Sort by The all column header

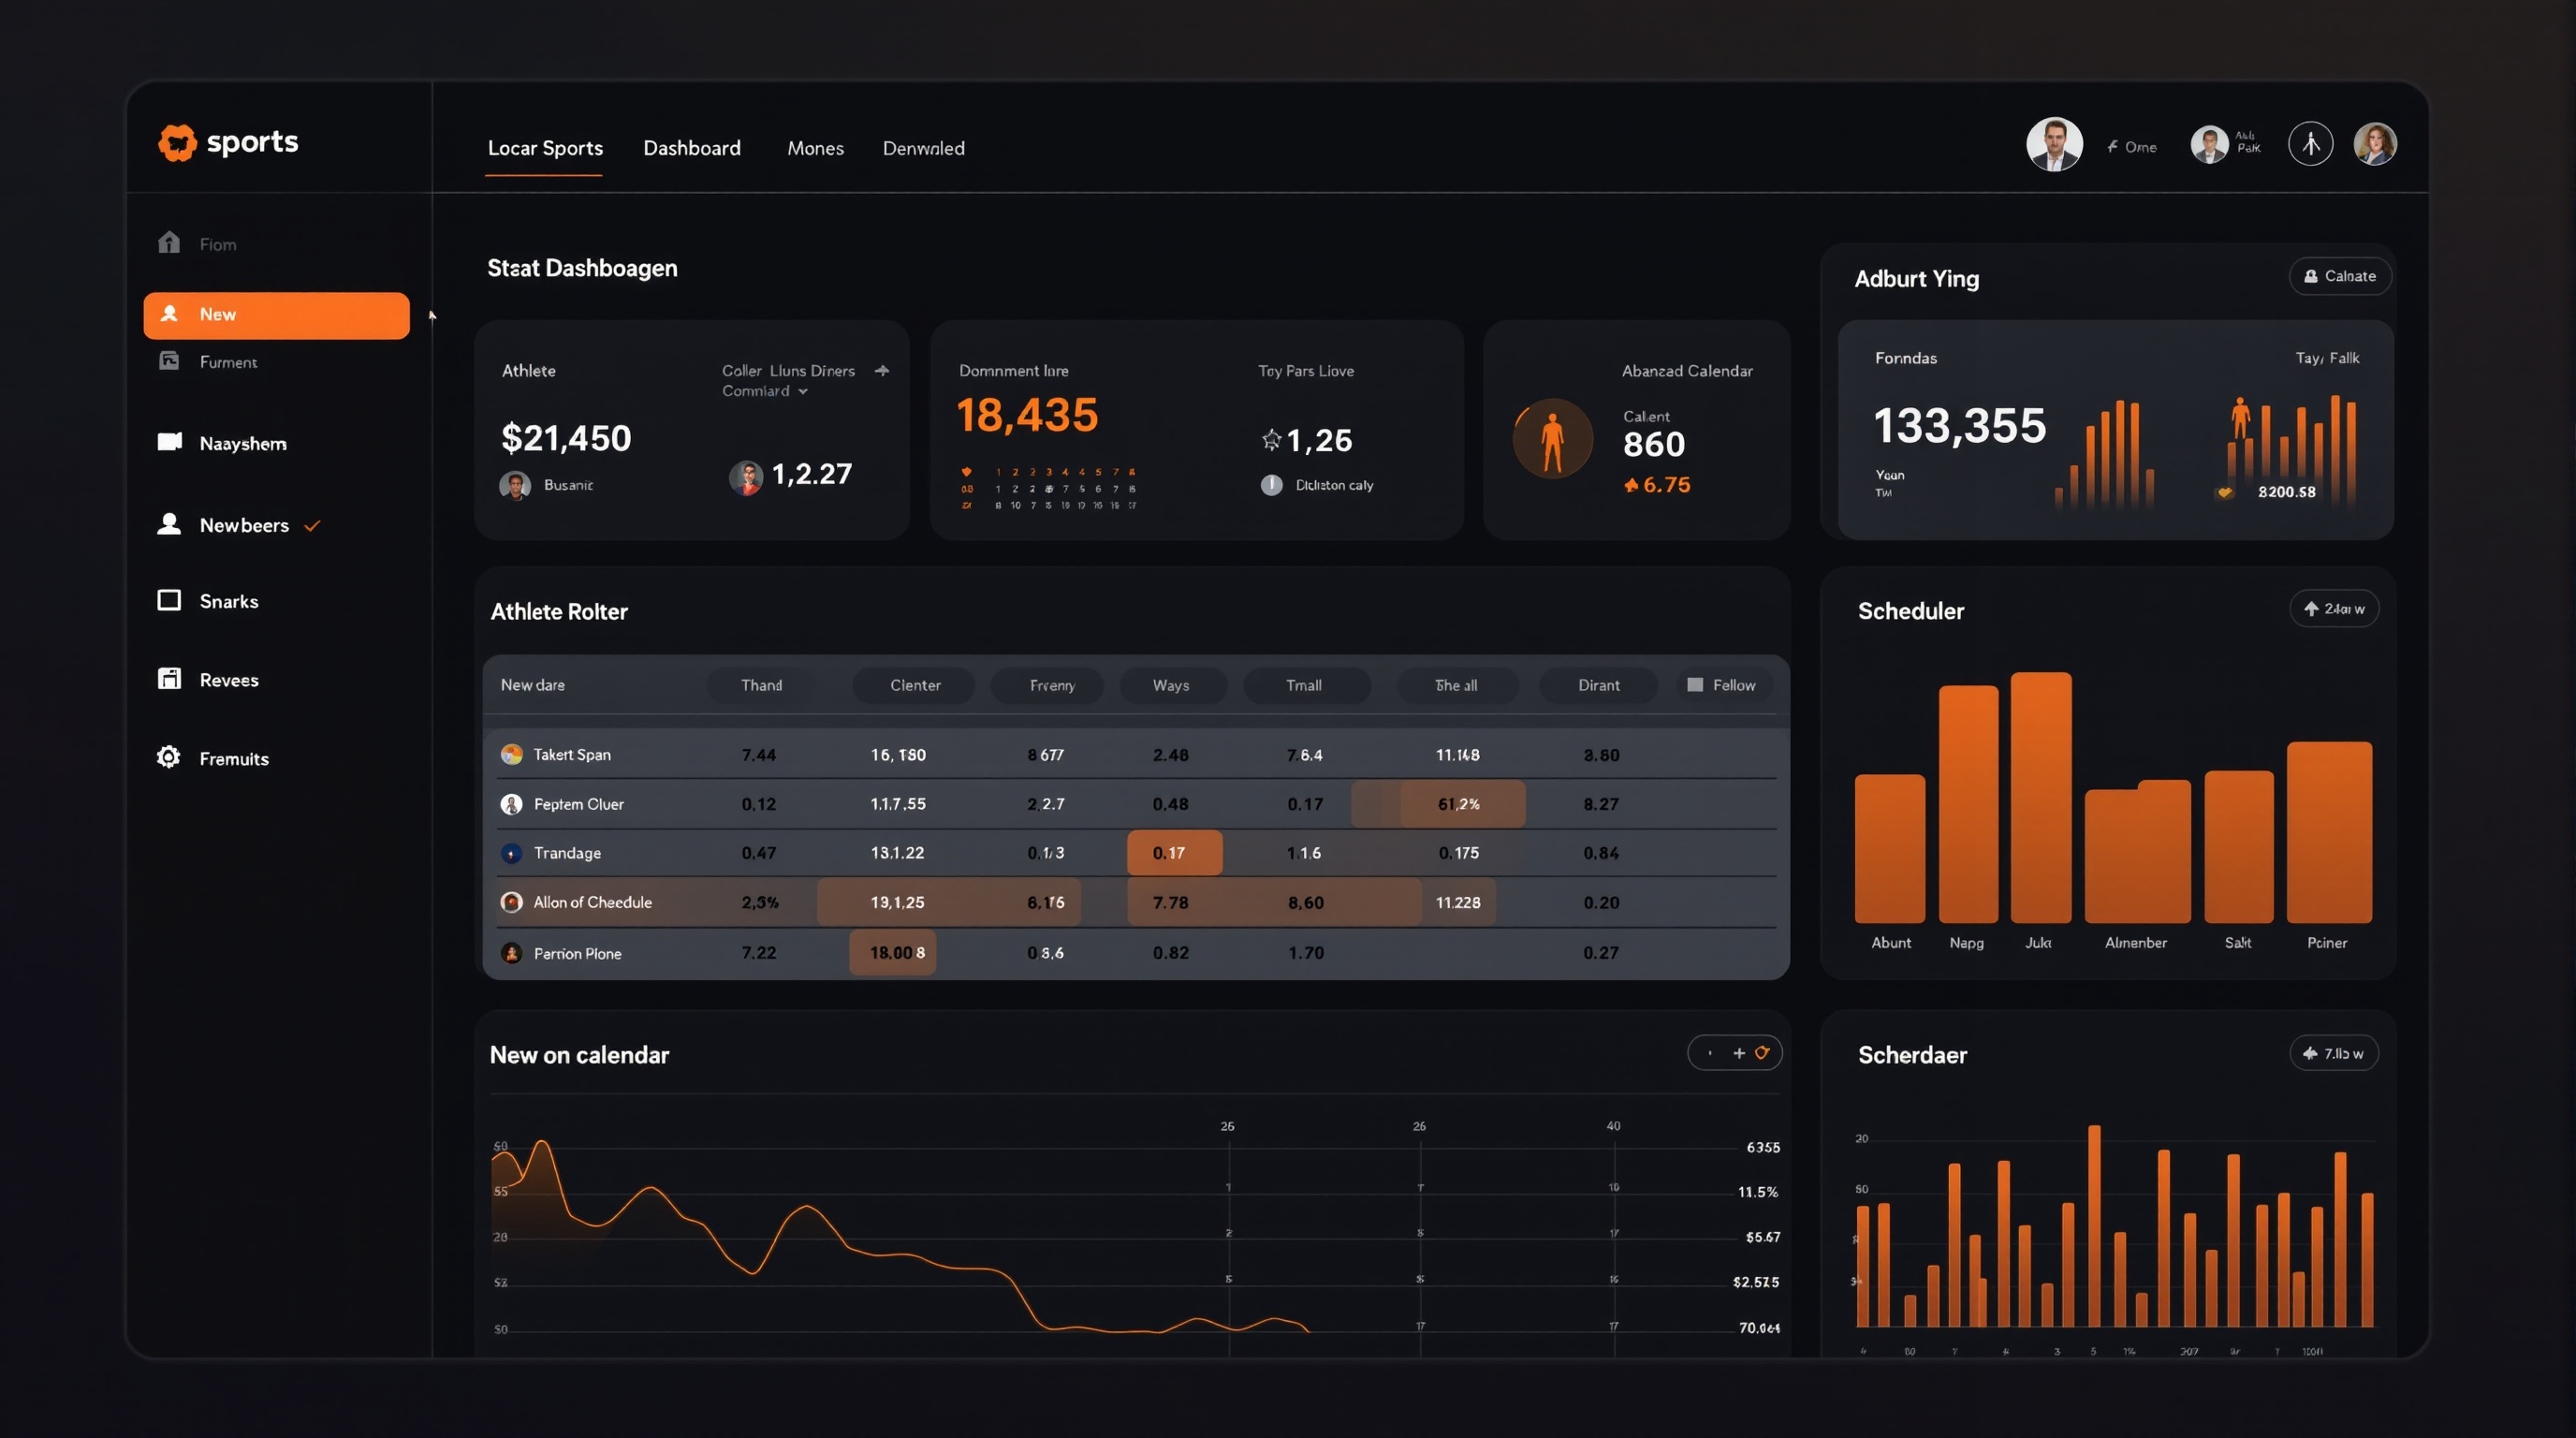coord(1456,685)
